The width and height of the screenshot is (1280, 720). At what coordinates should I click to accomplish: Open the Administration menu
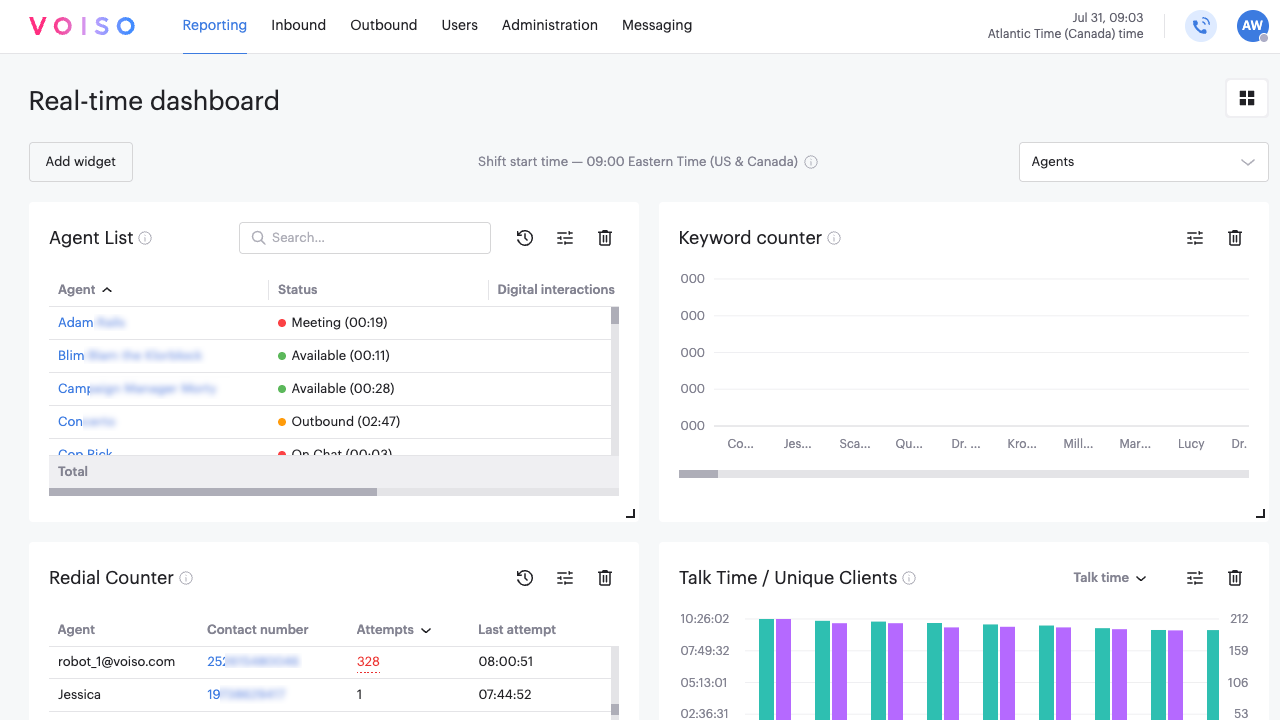(x=549, y=25)
